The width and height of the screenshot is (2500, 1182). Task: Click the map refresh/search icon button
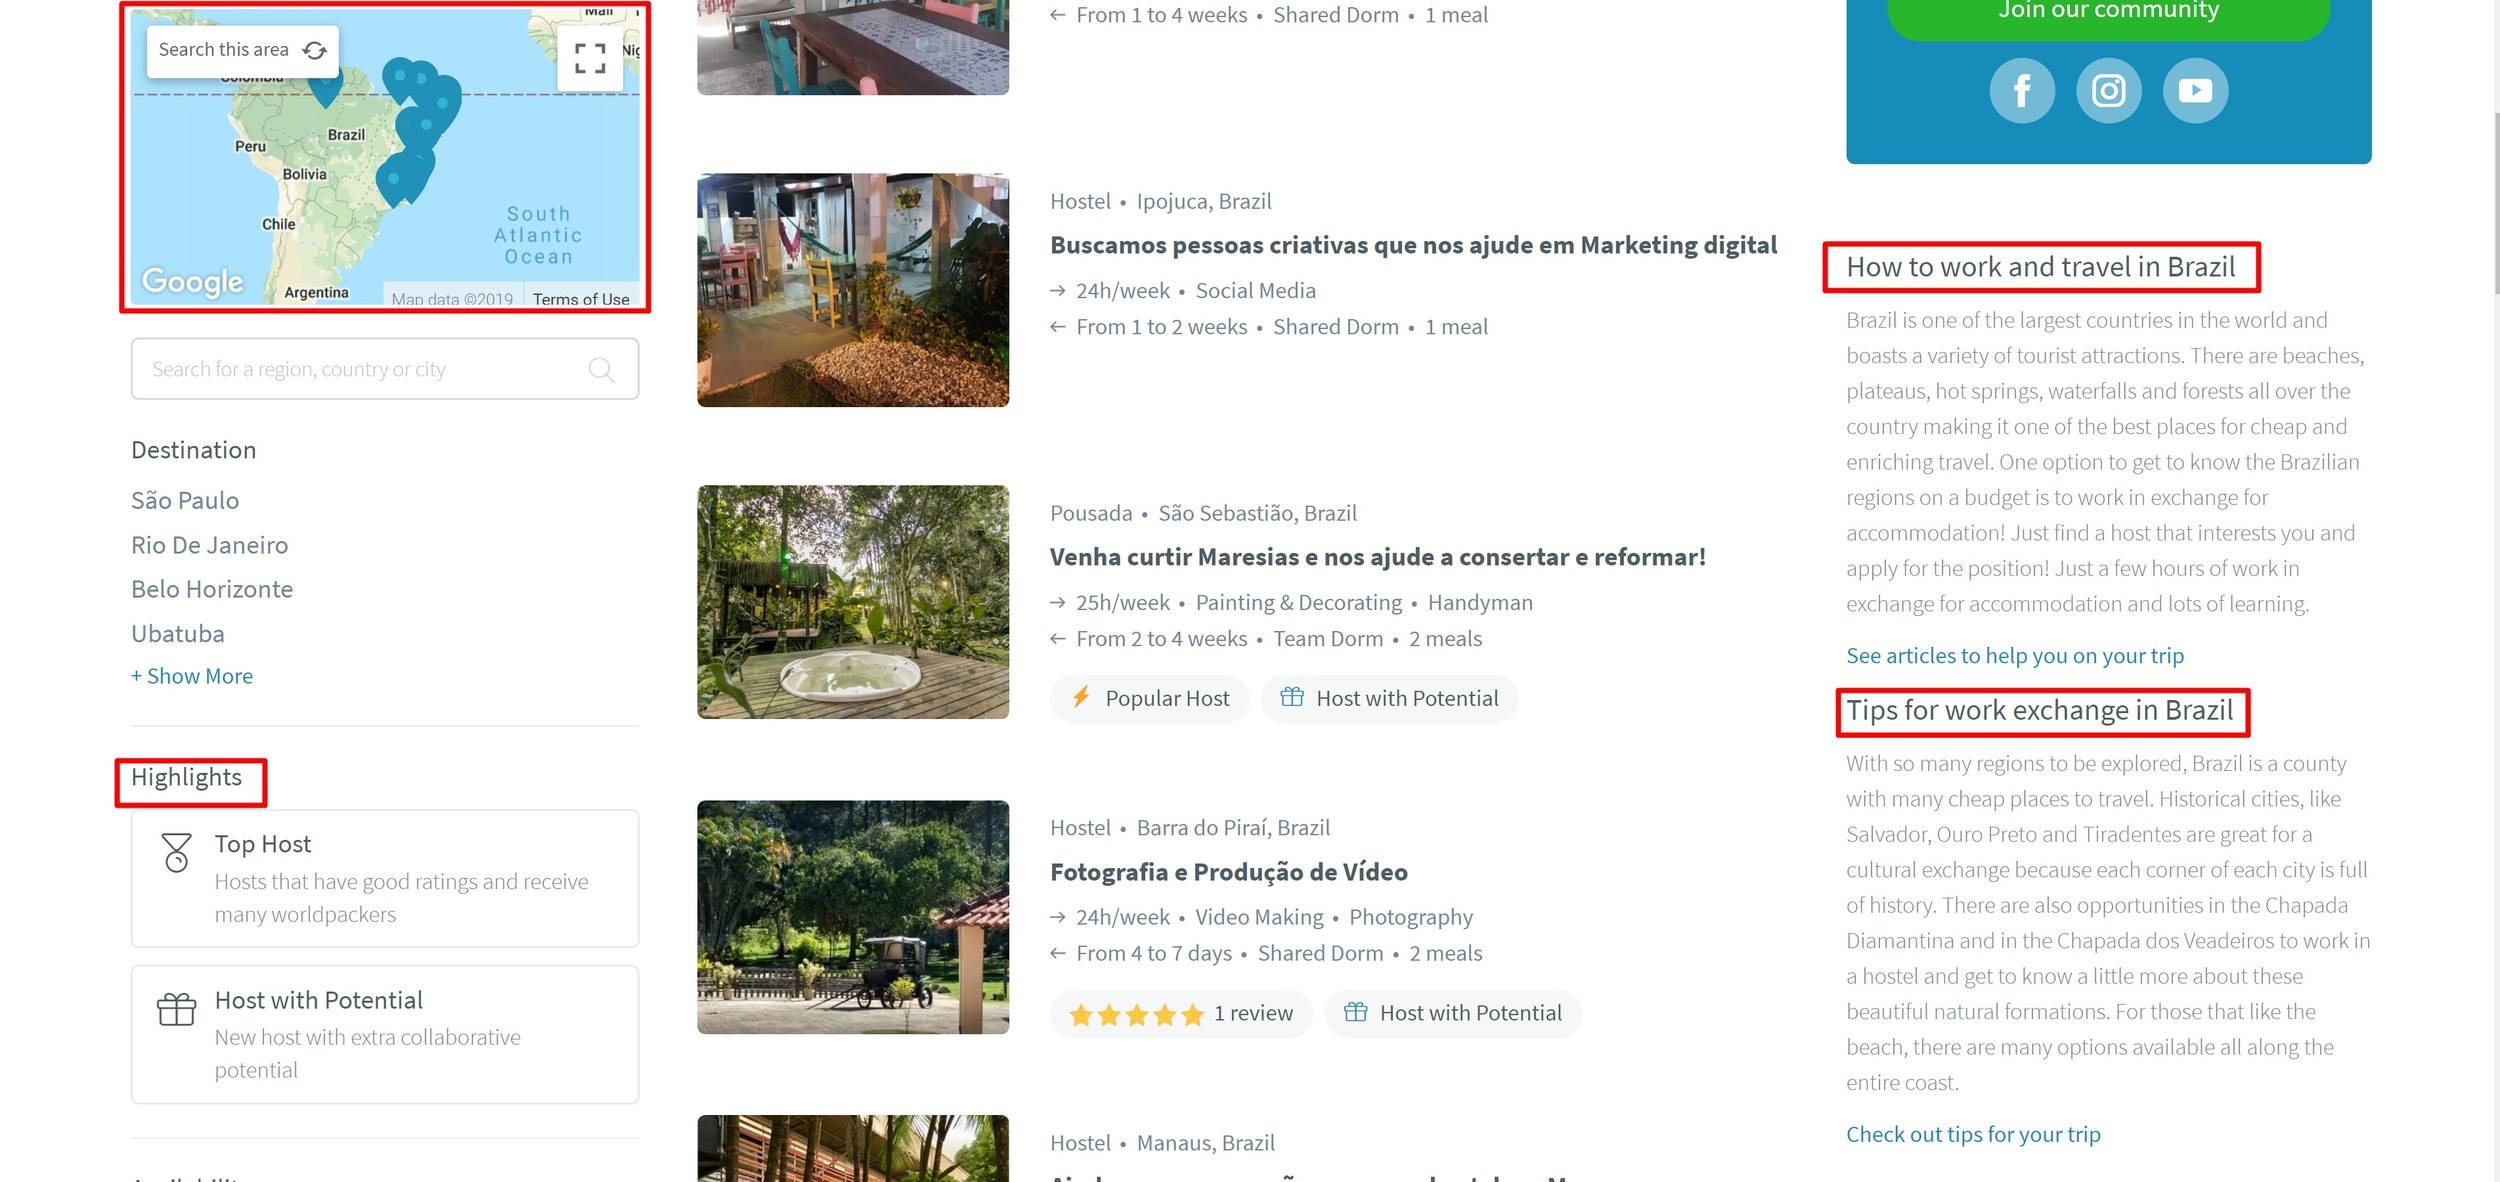314,48
